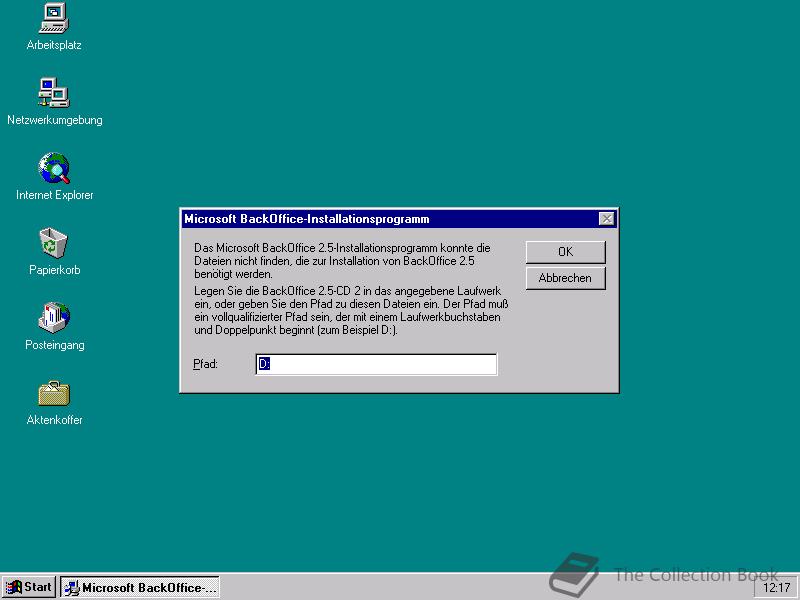Open the Arbeitsplatz desktop icon

(x=54, y=18)
